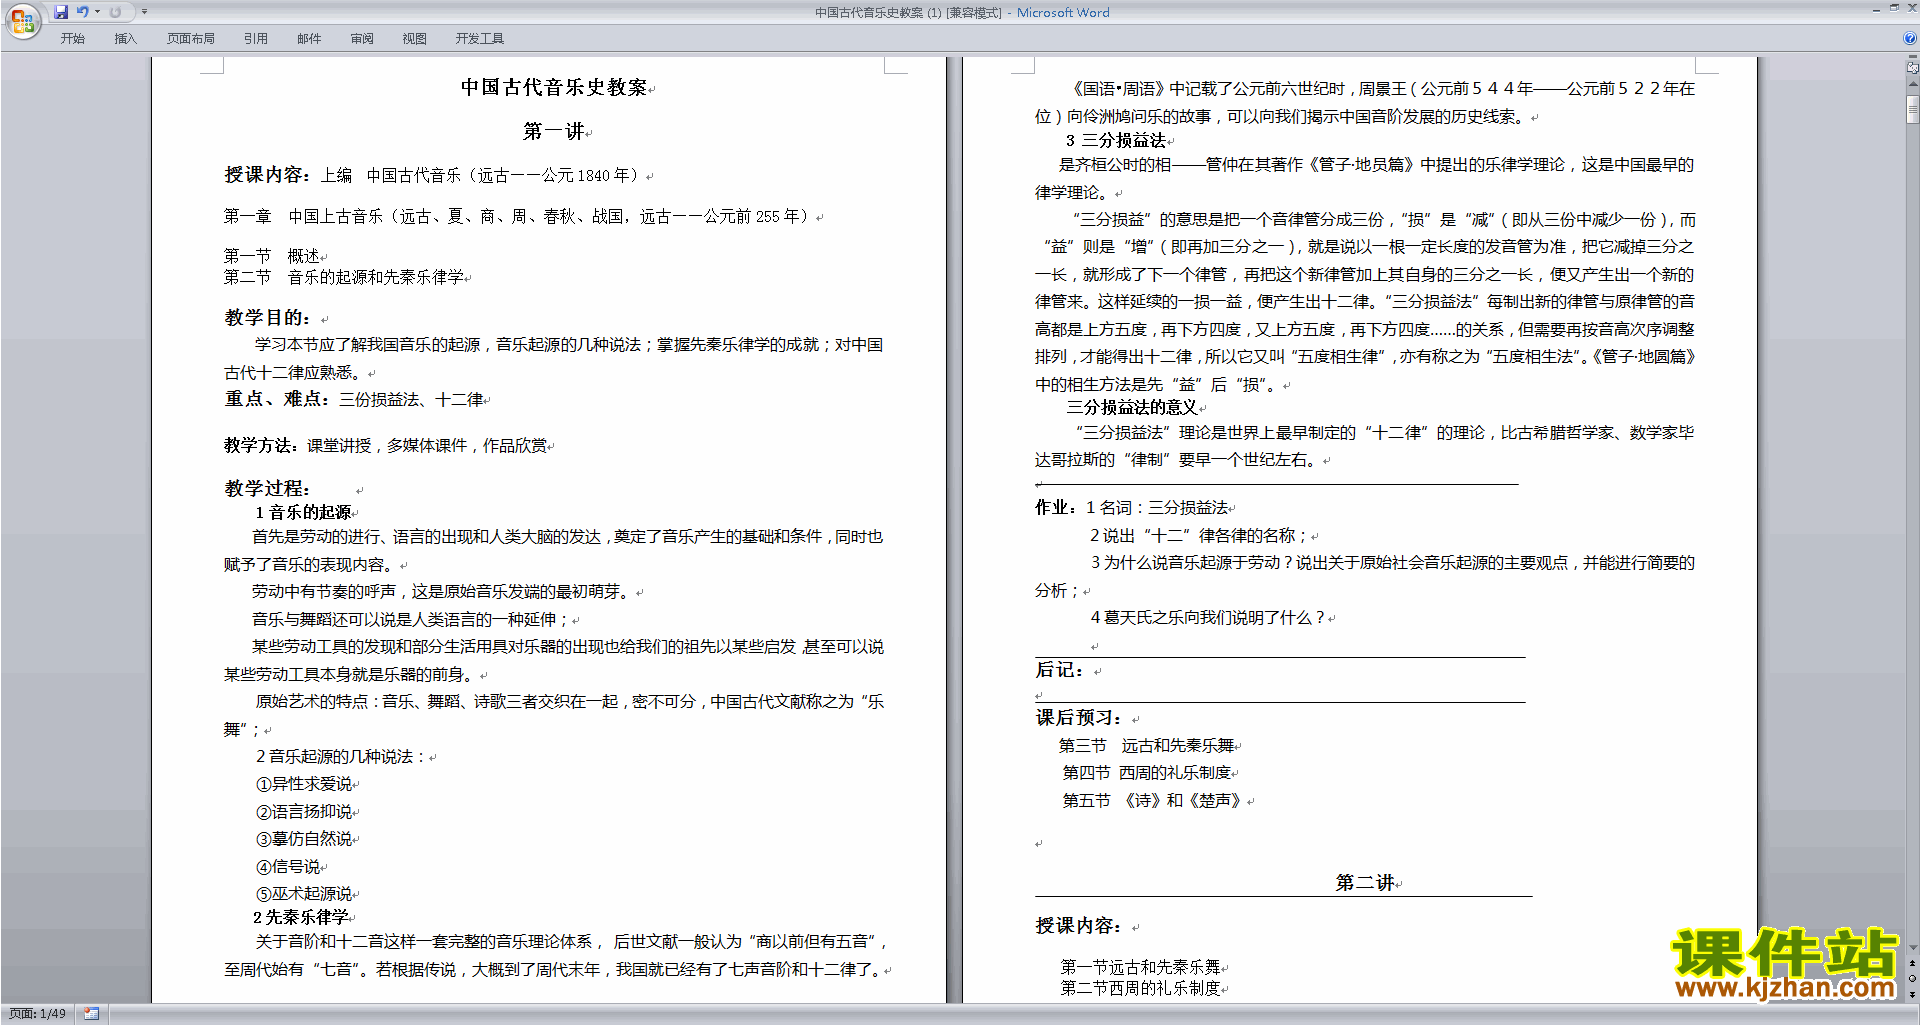
Task: Open the 审阅 ribbon tab
Action: click(362, 39)
